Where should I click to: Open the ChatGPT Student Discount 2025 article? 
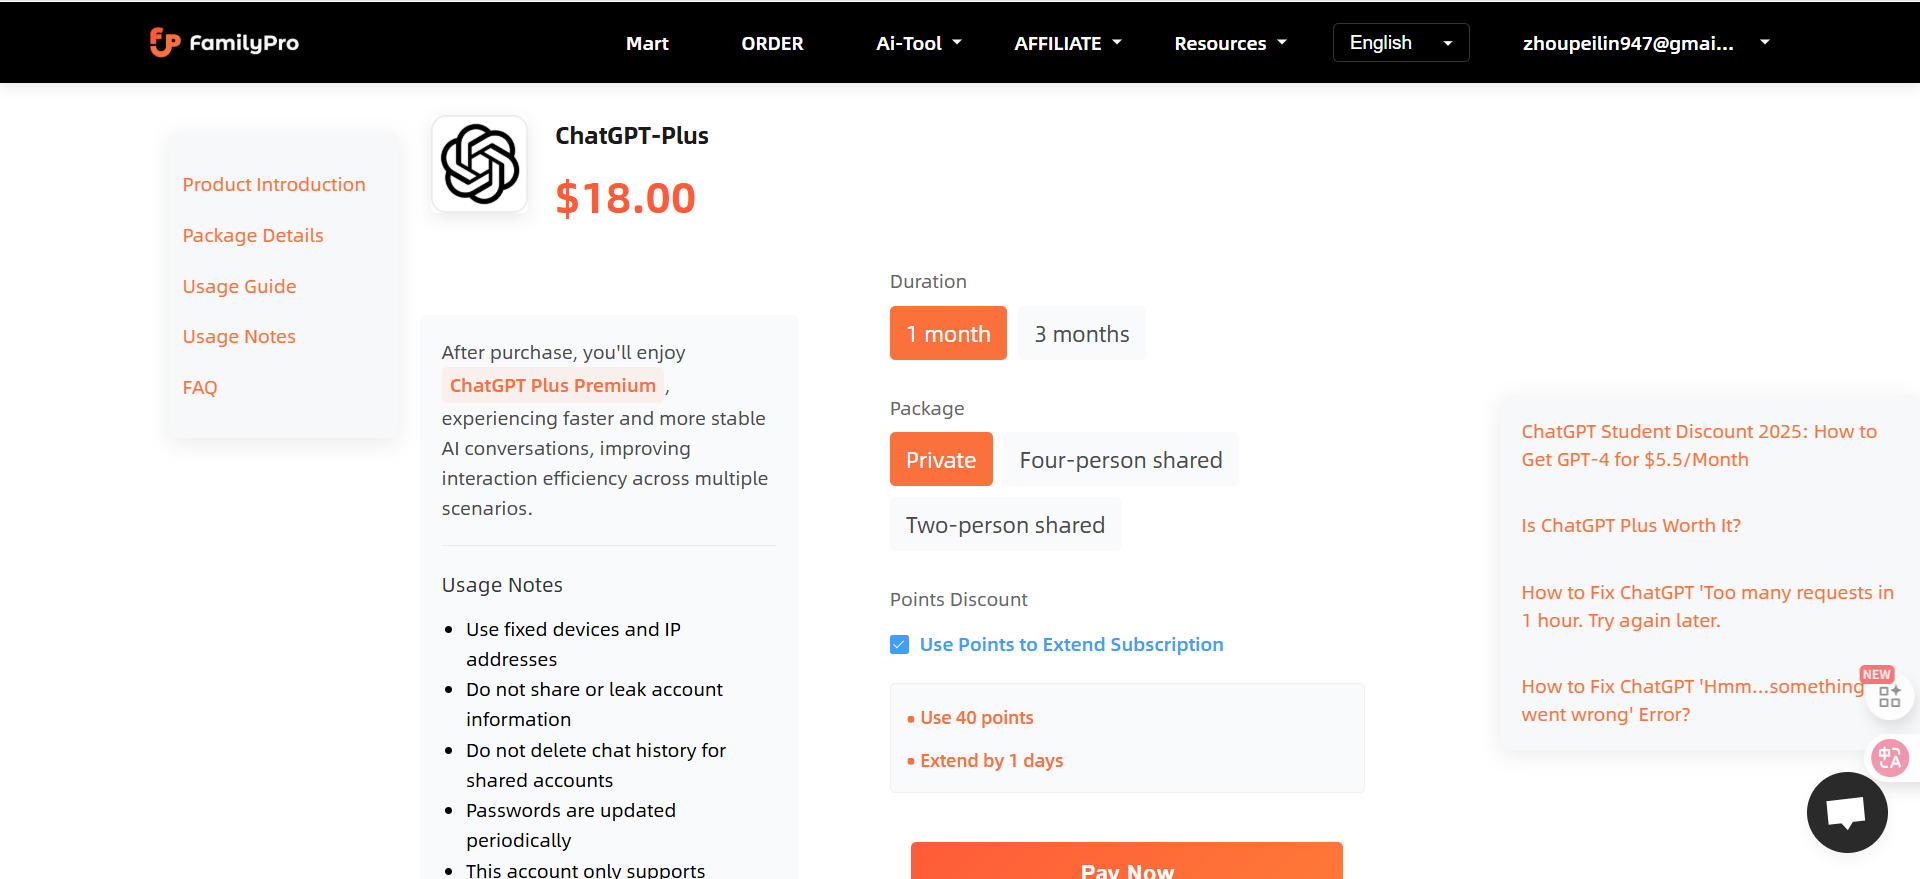(1699, 446)
